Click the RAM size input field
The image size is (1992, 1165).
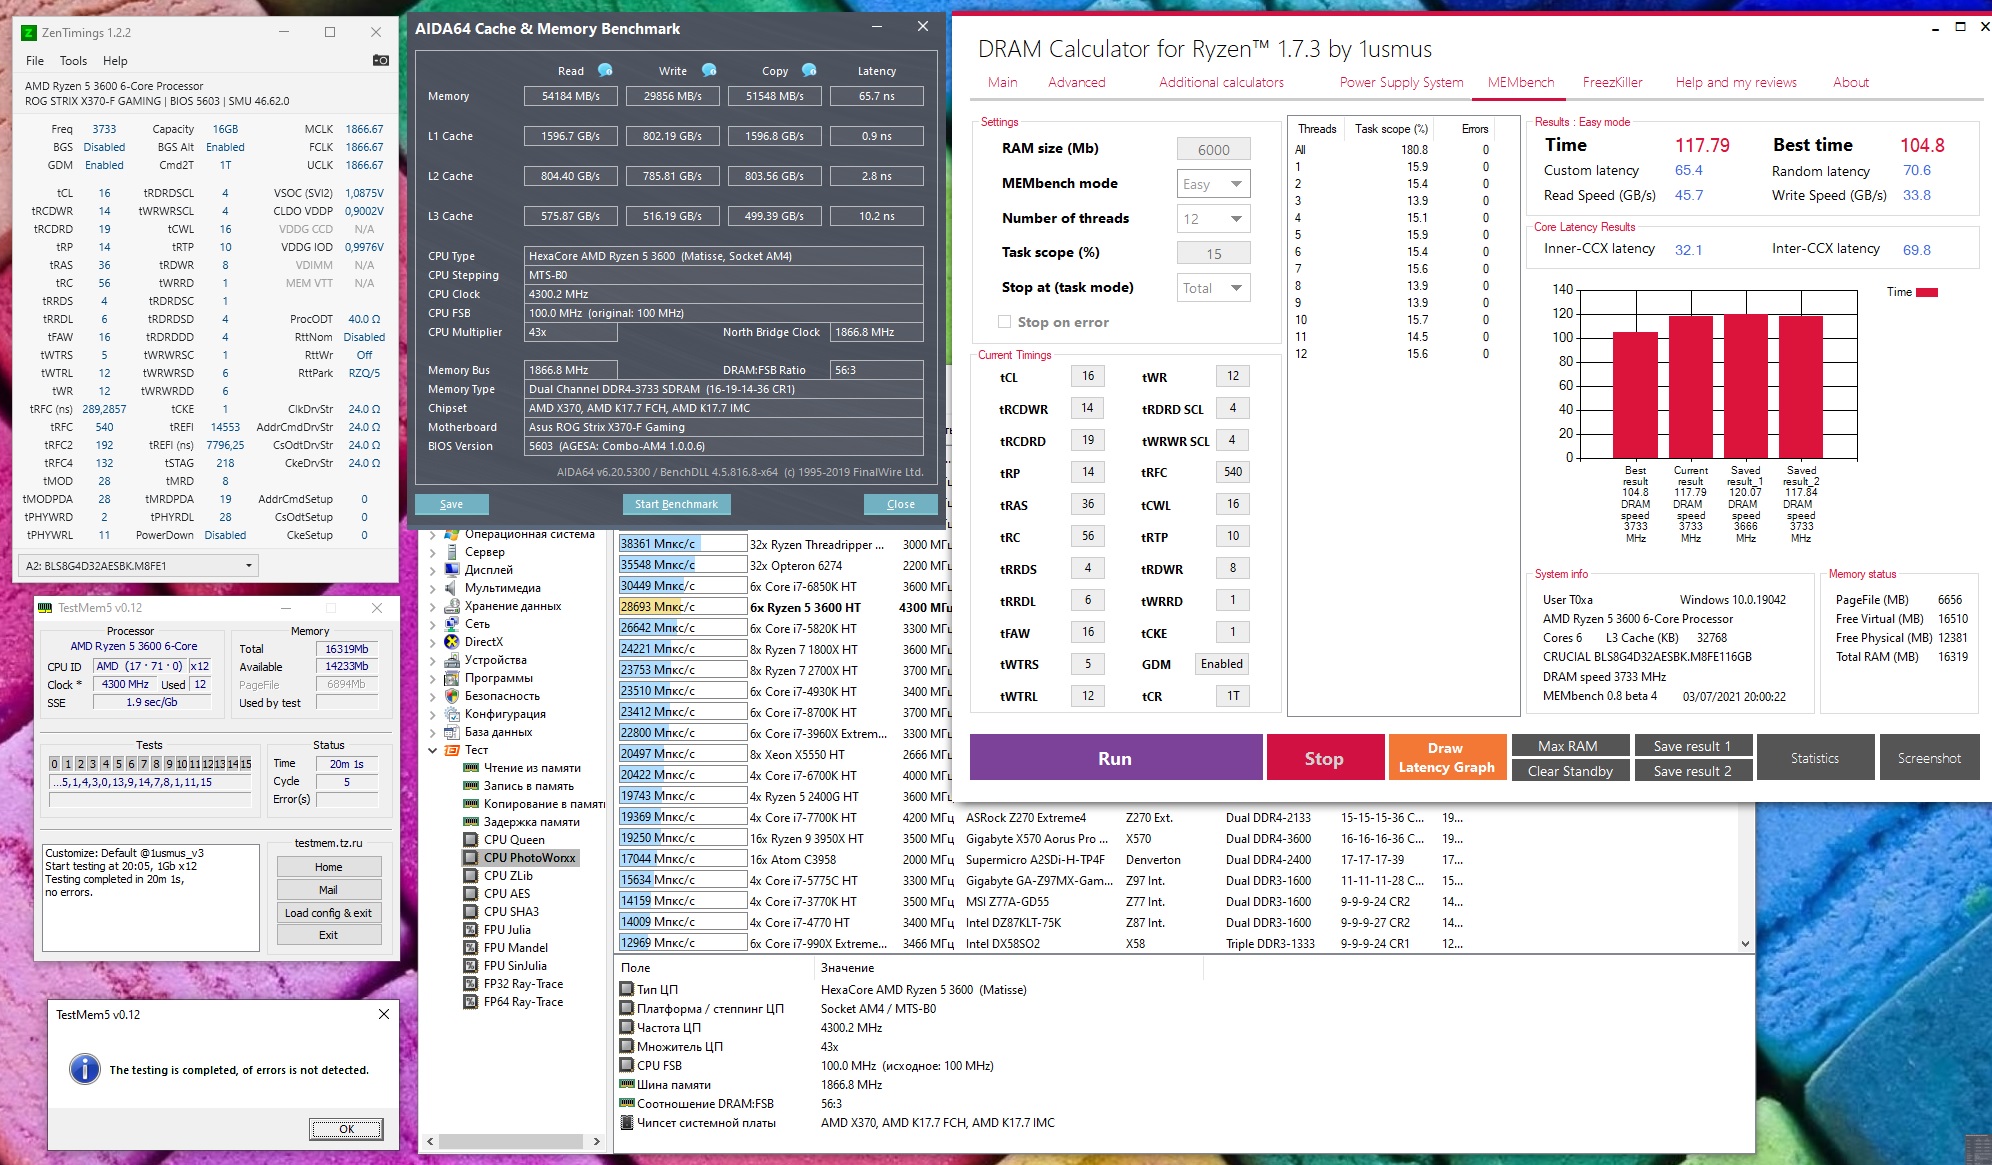pos(1213,149)
